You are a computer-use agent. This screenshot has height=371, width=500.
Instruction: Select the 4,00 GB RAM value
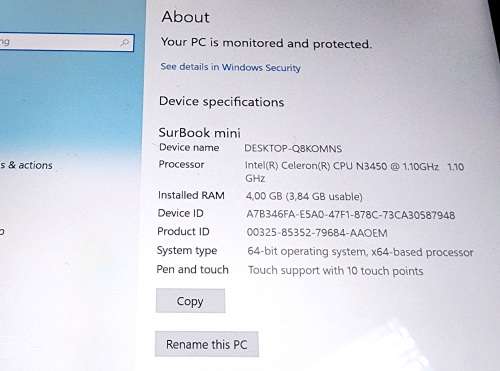(x=304, y=196)
